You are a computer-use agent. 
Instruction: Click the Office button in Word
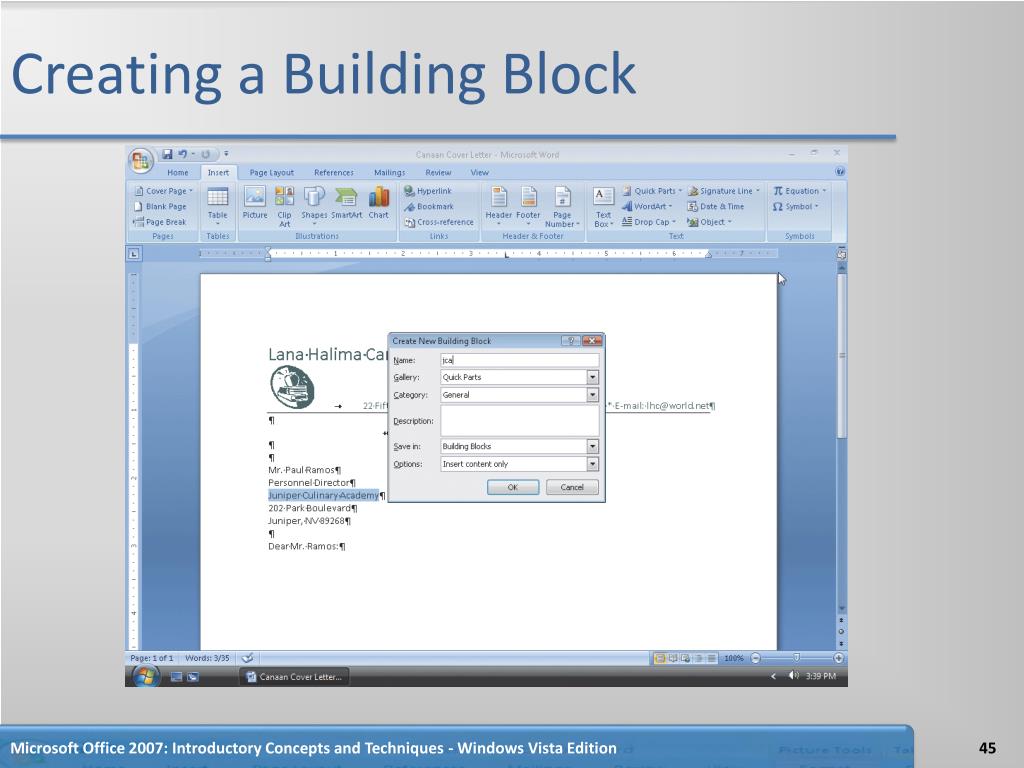click(x=140, y=161)
